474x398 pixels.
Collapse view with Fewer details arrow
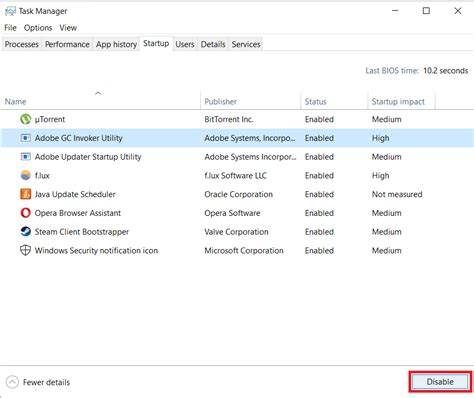pos(12,382)
